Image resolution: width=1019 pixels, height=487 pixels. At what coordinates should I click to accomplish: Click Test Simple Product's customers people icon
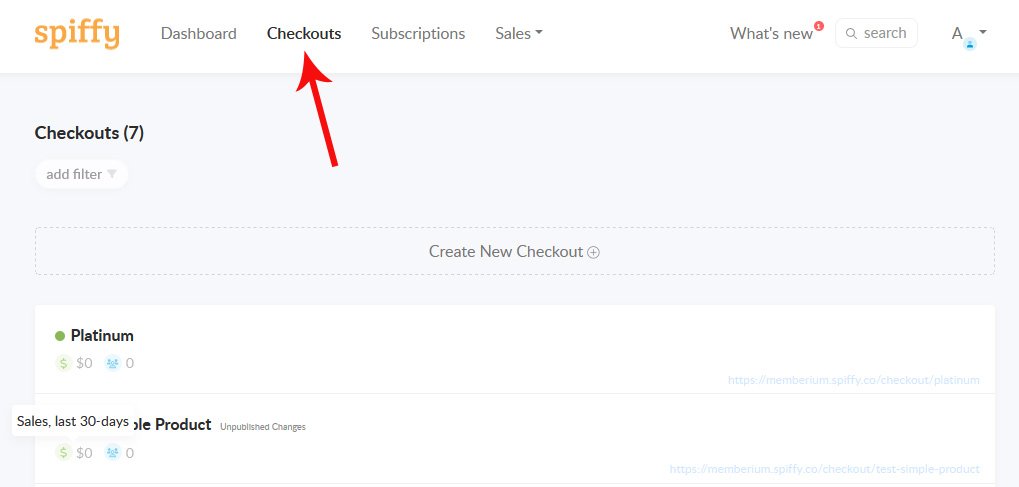coord(113,453)
